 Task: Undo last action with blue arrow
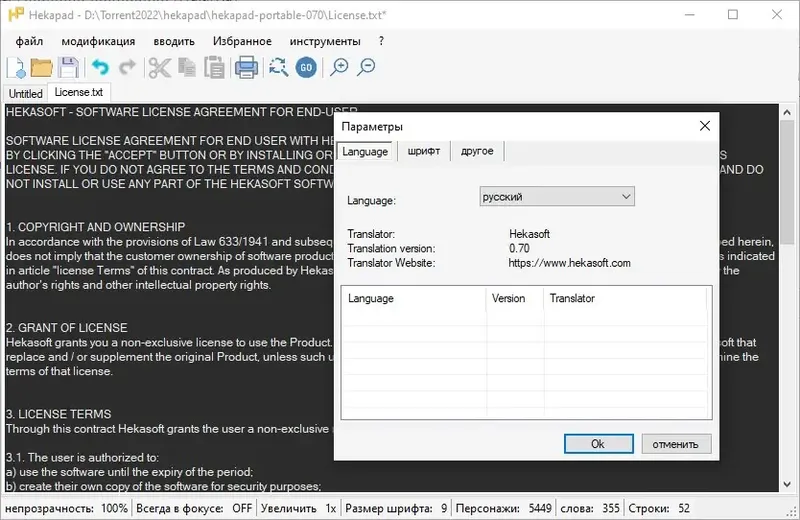[101, 67]
